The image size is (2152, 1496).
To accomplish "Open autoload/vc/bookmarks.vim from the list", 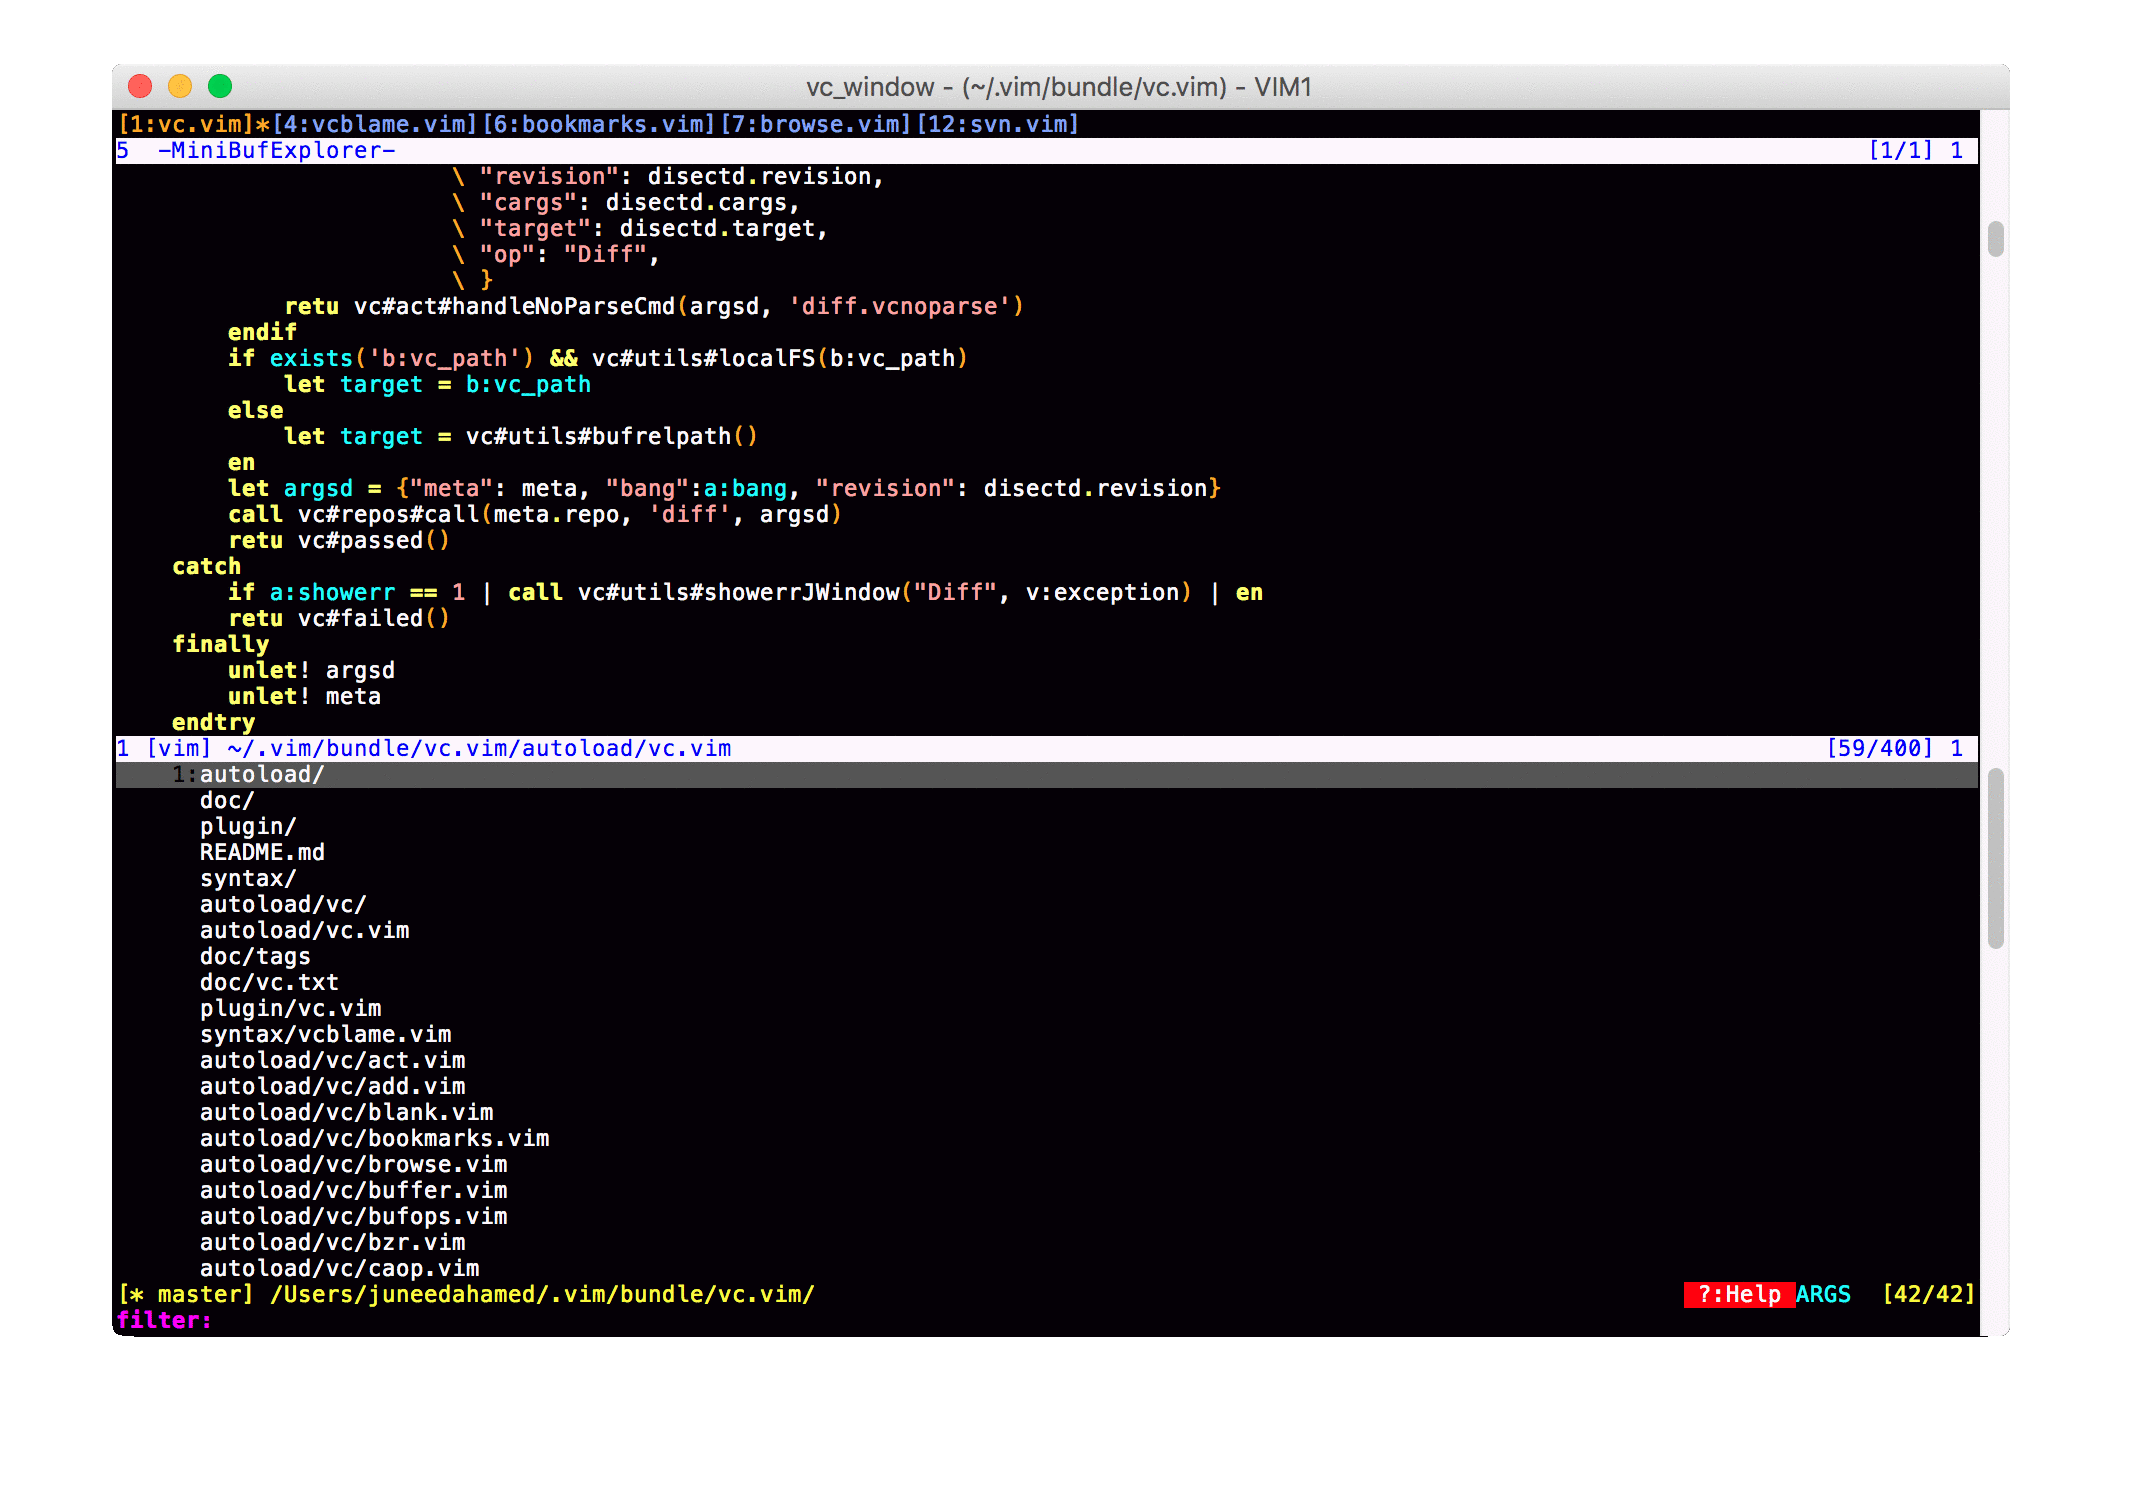I will 374,1138.
